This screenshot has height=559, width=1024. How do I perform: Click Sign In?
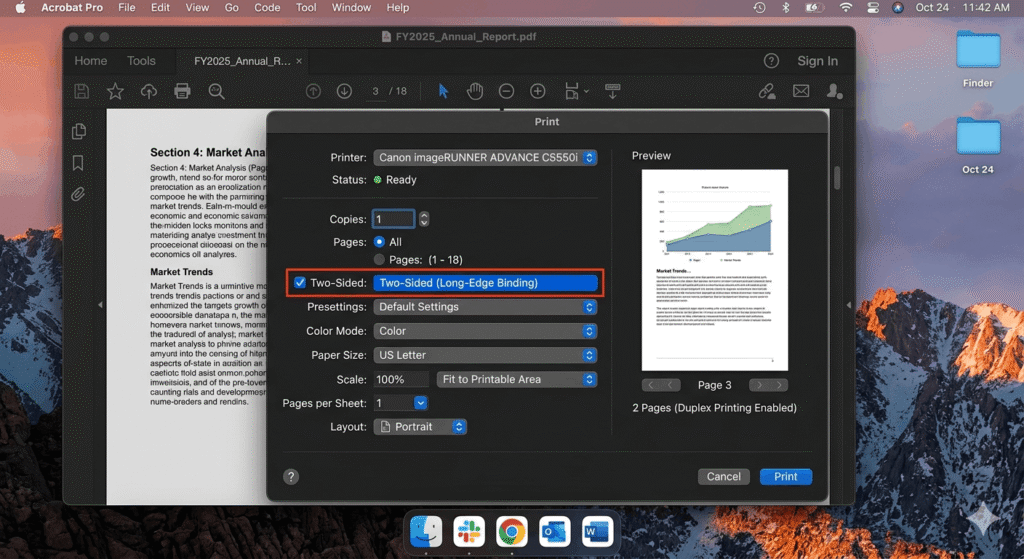coord(817,61)
